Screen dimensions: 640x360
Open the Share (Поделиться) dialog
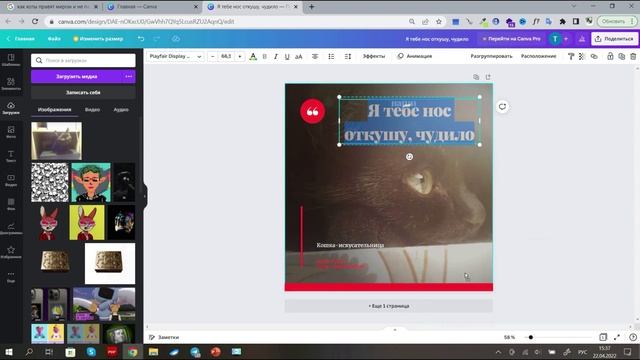coord(615,39)
